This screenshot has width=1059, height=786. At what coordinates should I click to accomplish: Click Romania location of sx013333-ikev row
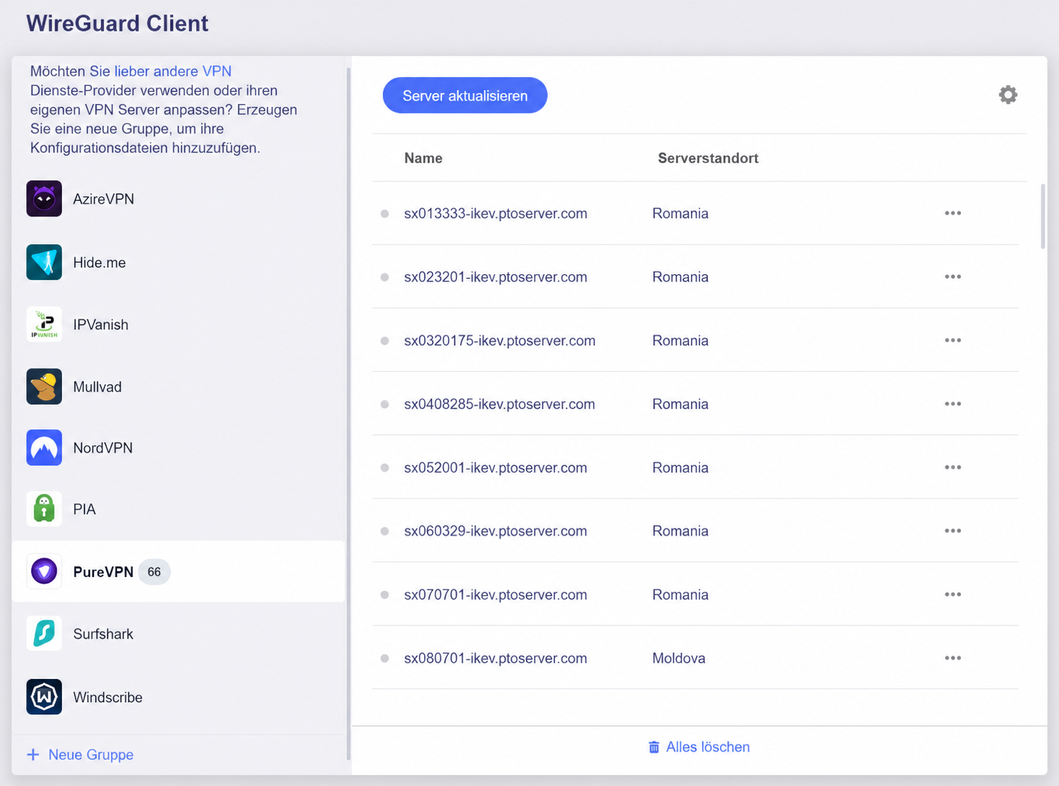[680, 213]
